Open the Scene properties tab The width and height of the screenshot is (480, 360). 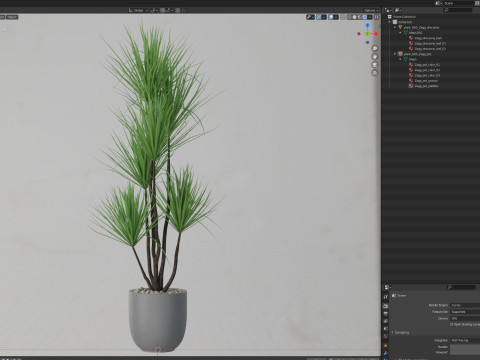click(x=386, y=329)
